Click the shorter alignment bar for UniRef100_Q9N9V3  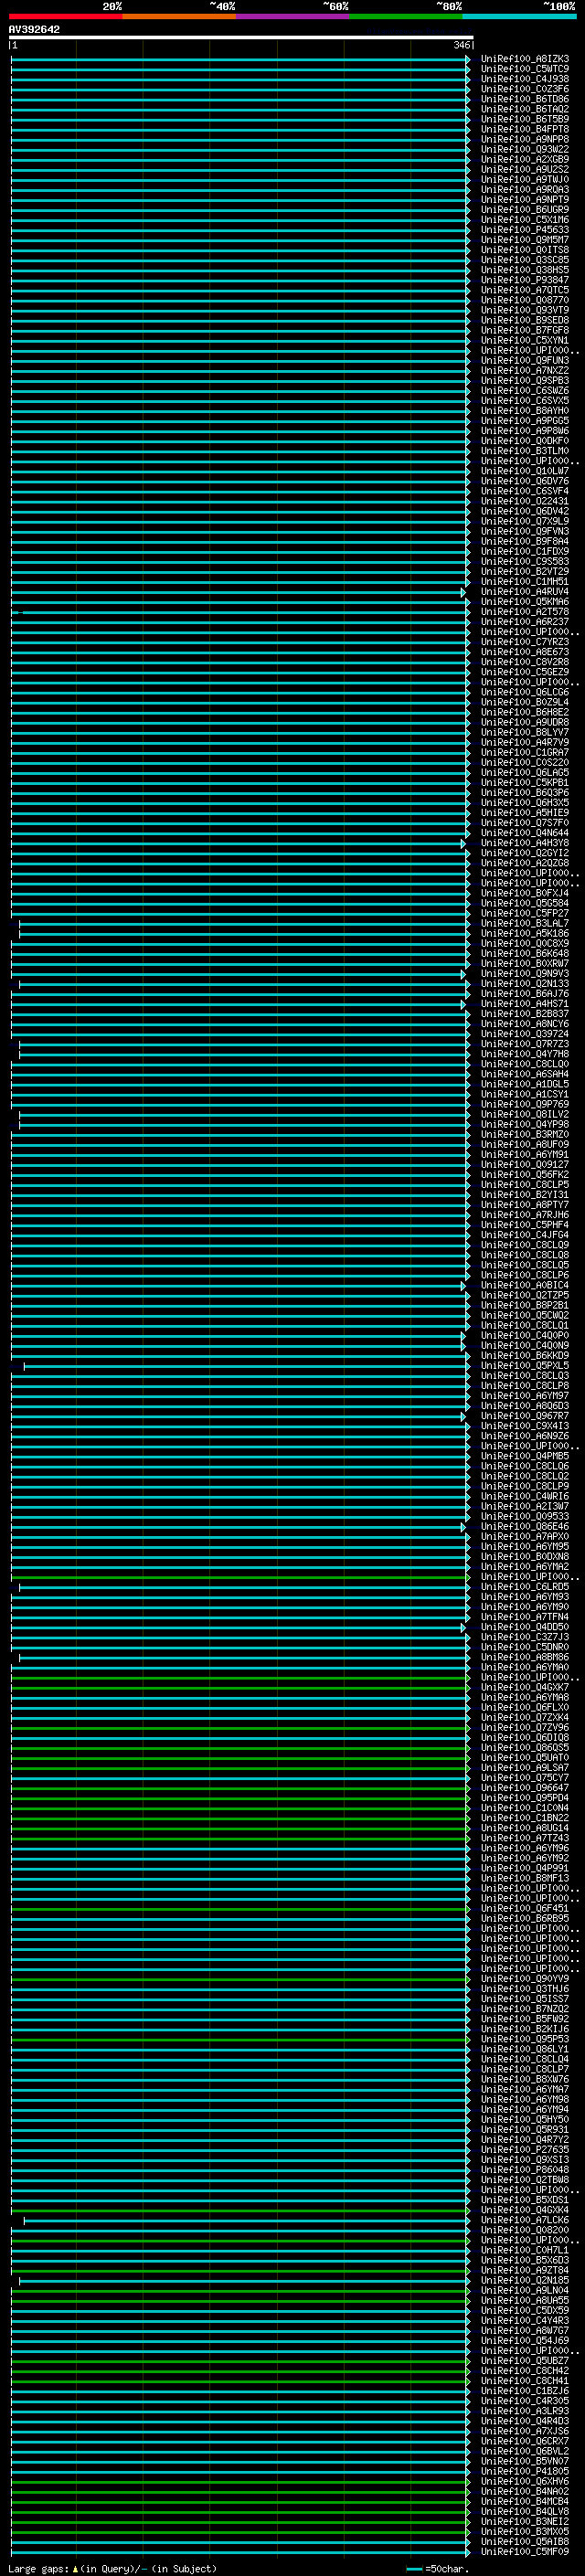pos(238,974)
